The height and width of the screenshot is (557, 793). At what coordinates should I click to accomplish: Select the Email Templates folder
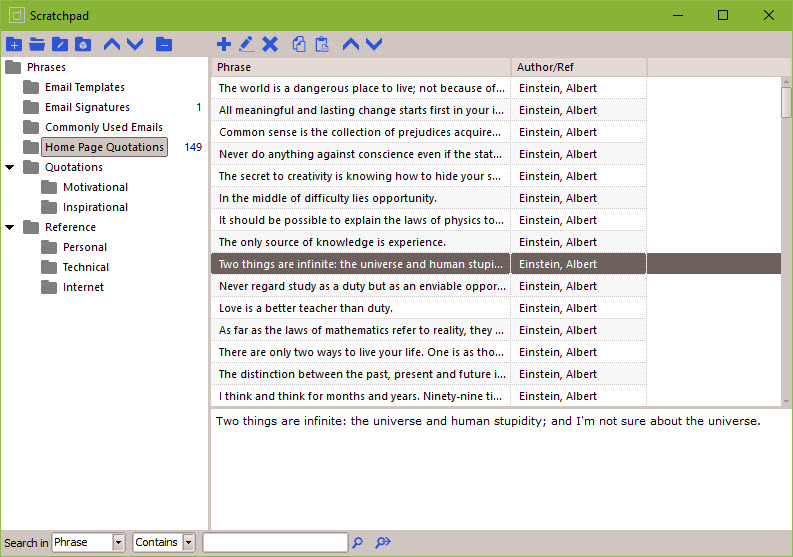85,87
